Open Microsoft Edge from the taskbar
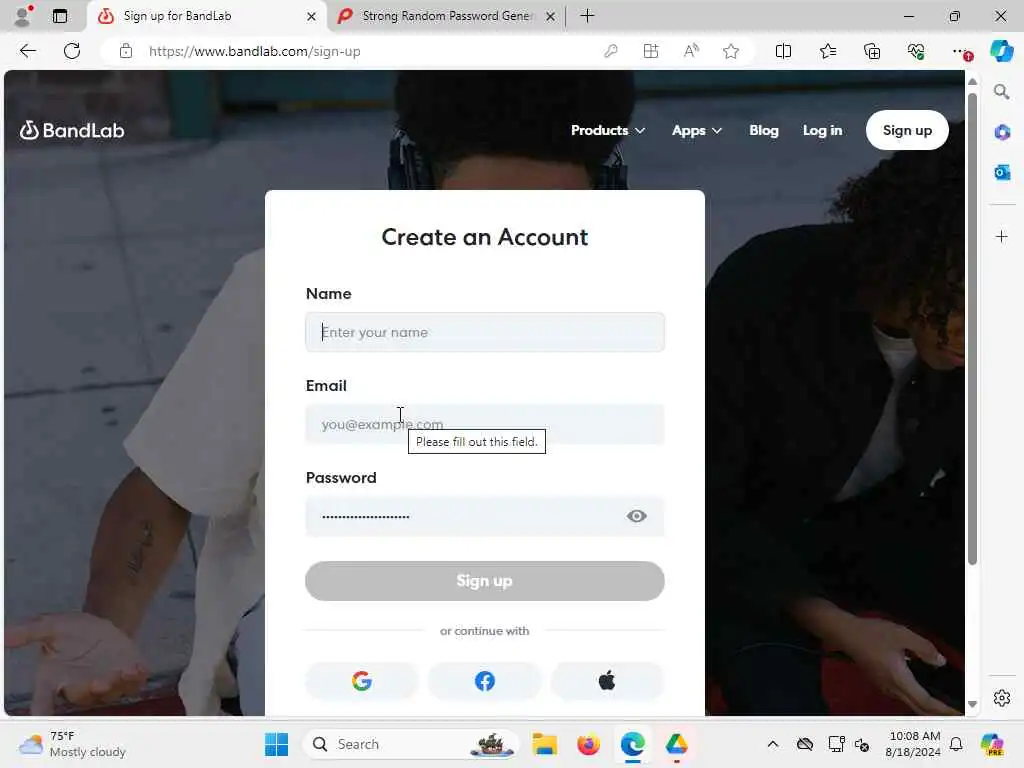The width and height of the screenshot is (1024, 768). (632, 744)
